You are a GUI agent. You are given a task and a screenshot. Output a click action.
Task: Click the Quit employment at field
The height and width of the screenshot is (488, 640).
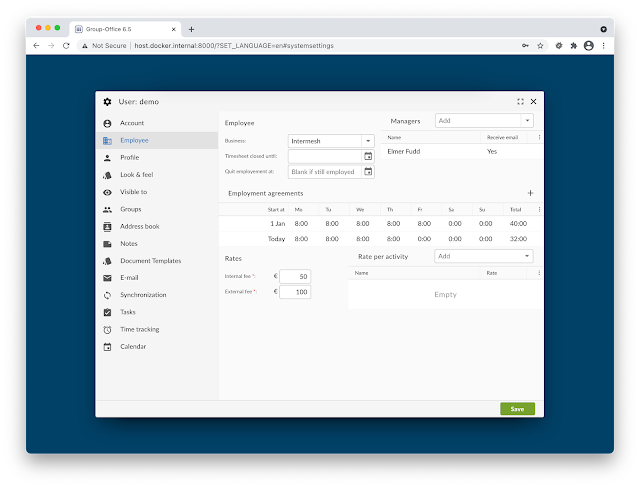pos(325,172)
